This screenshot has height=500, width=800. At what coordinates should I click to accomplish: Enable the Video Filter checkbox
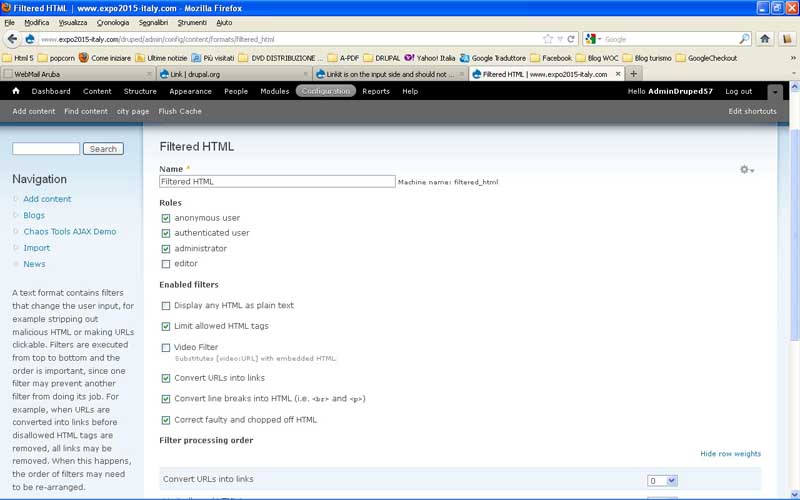[x=166, y=348]
